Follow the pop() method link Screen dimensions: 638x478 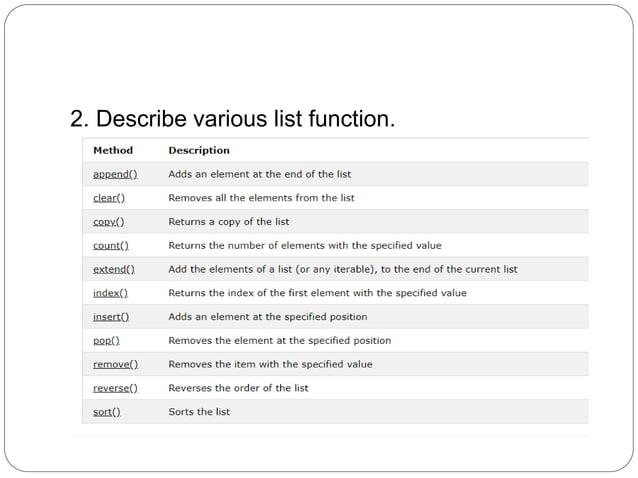[107, 340]
